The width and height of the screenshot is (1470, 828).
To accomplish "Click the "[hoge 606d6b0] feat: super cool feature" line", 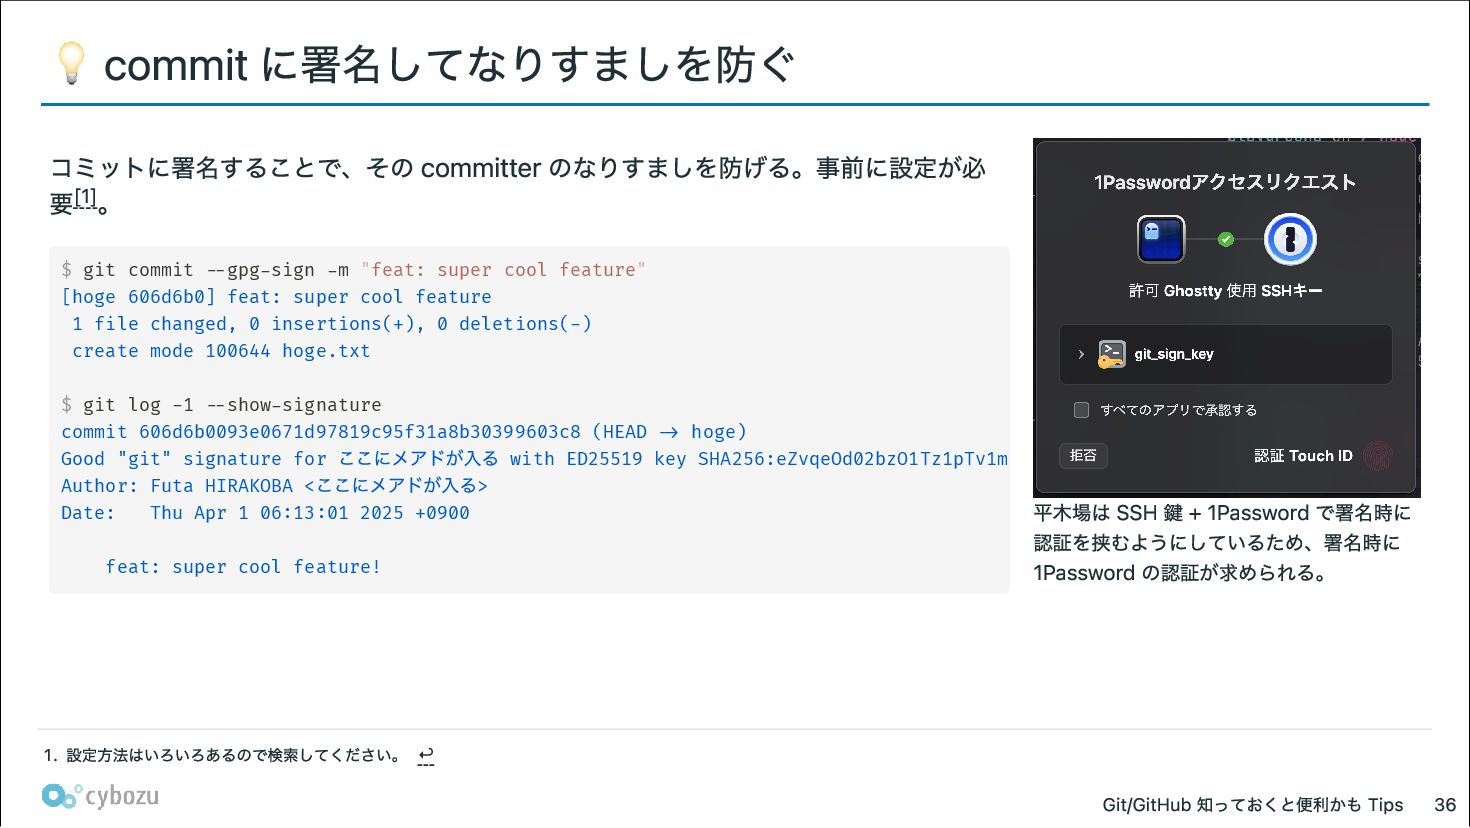I will click(276, 297).
